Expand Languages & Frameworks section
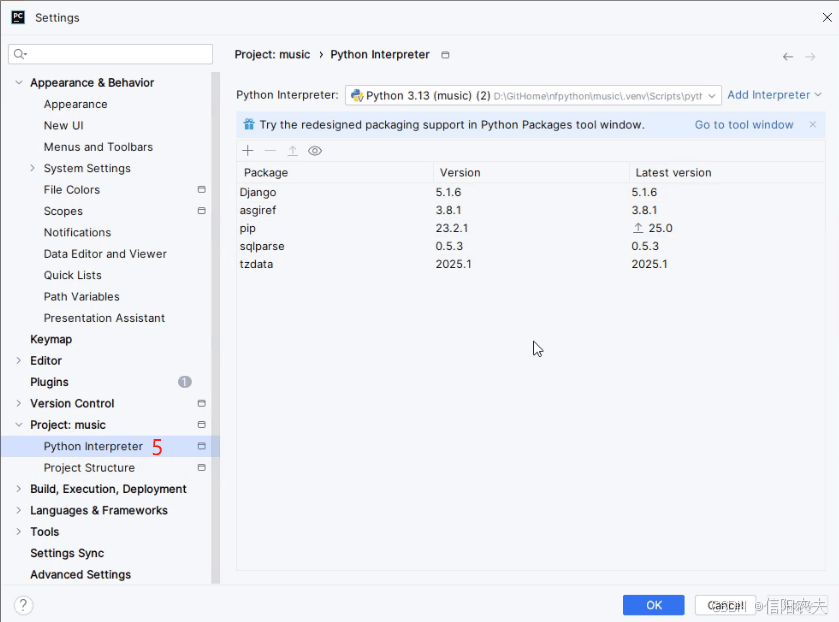Screen dimensions: 839x622 19,511
